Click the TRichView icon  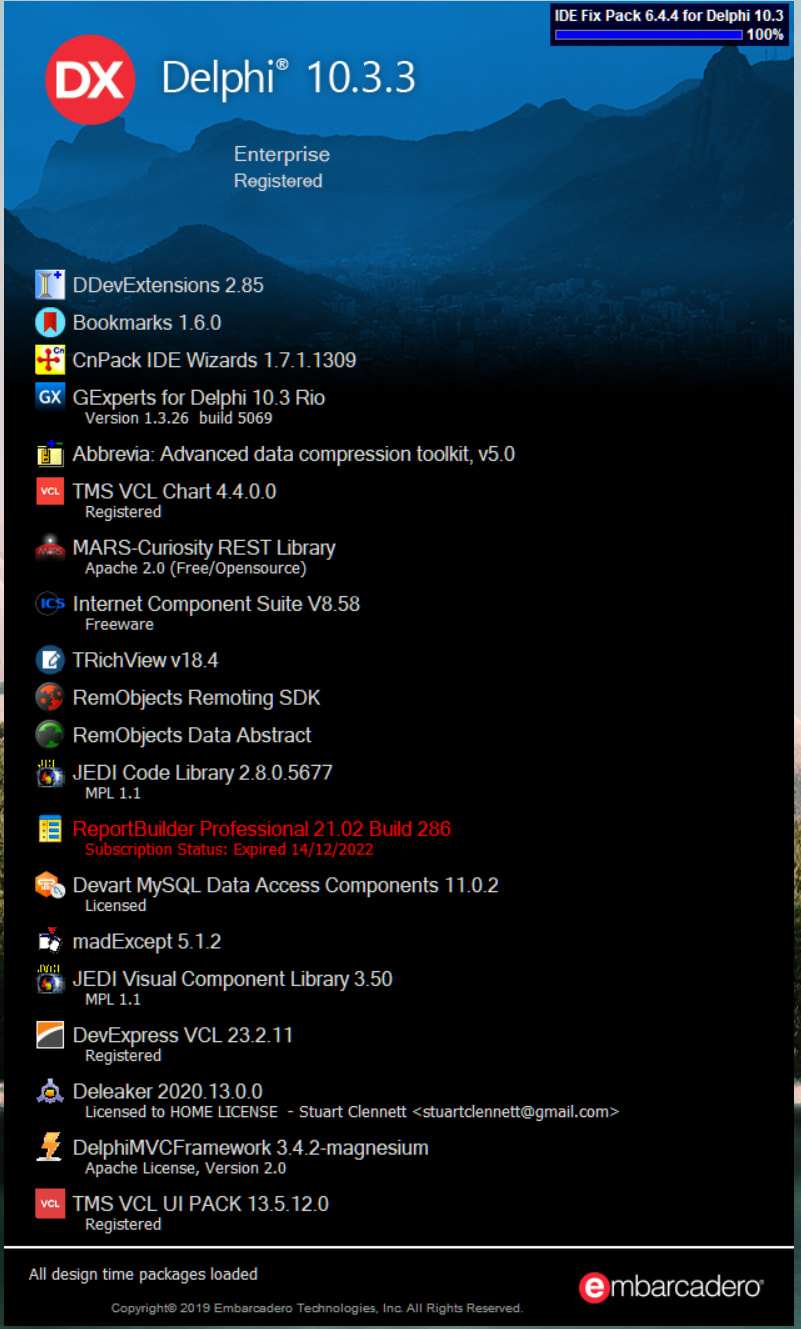[50, 660]
